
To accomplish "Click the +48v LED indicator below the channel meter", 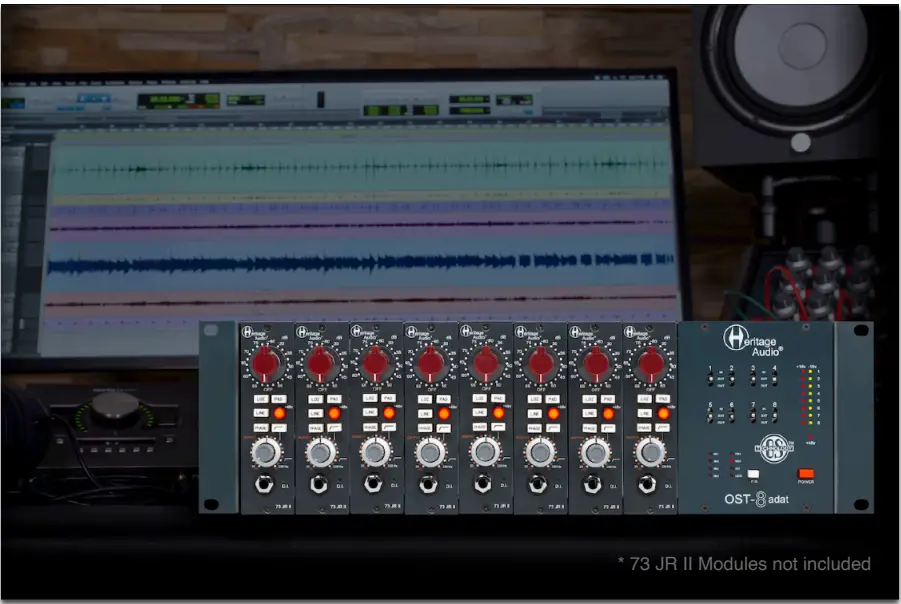I will pos(810,437).
